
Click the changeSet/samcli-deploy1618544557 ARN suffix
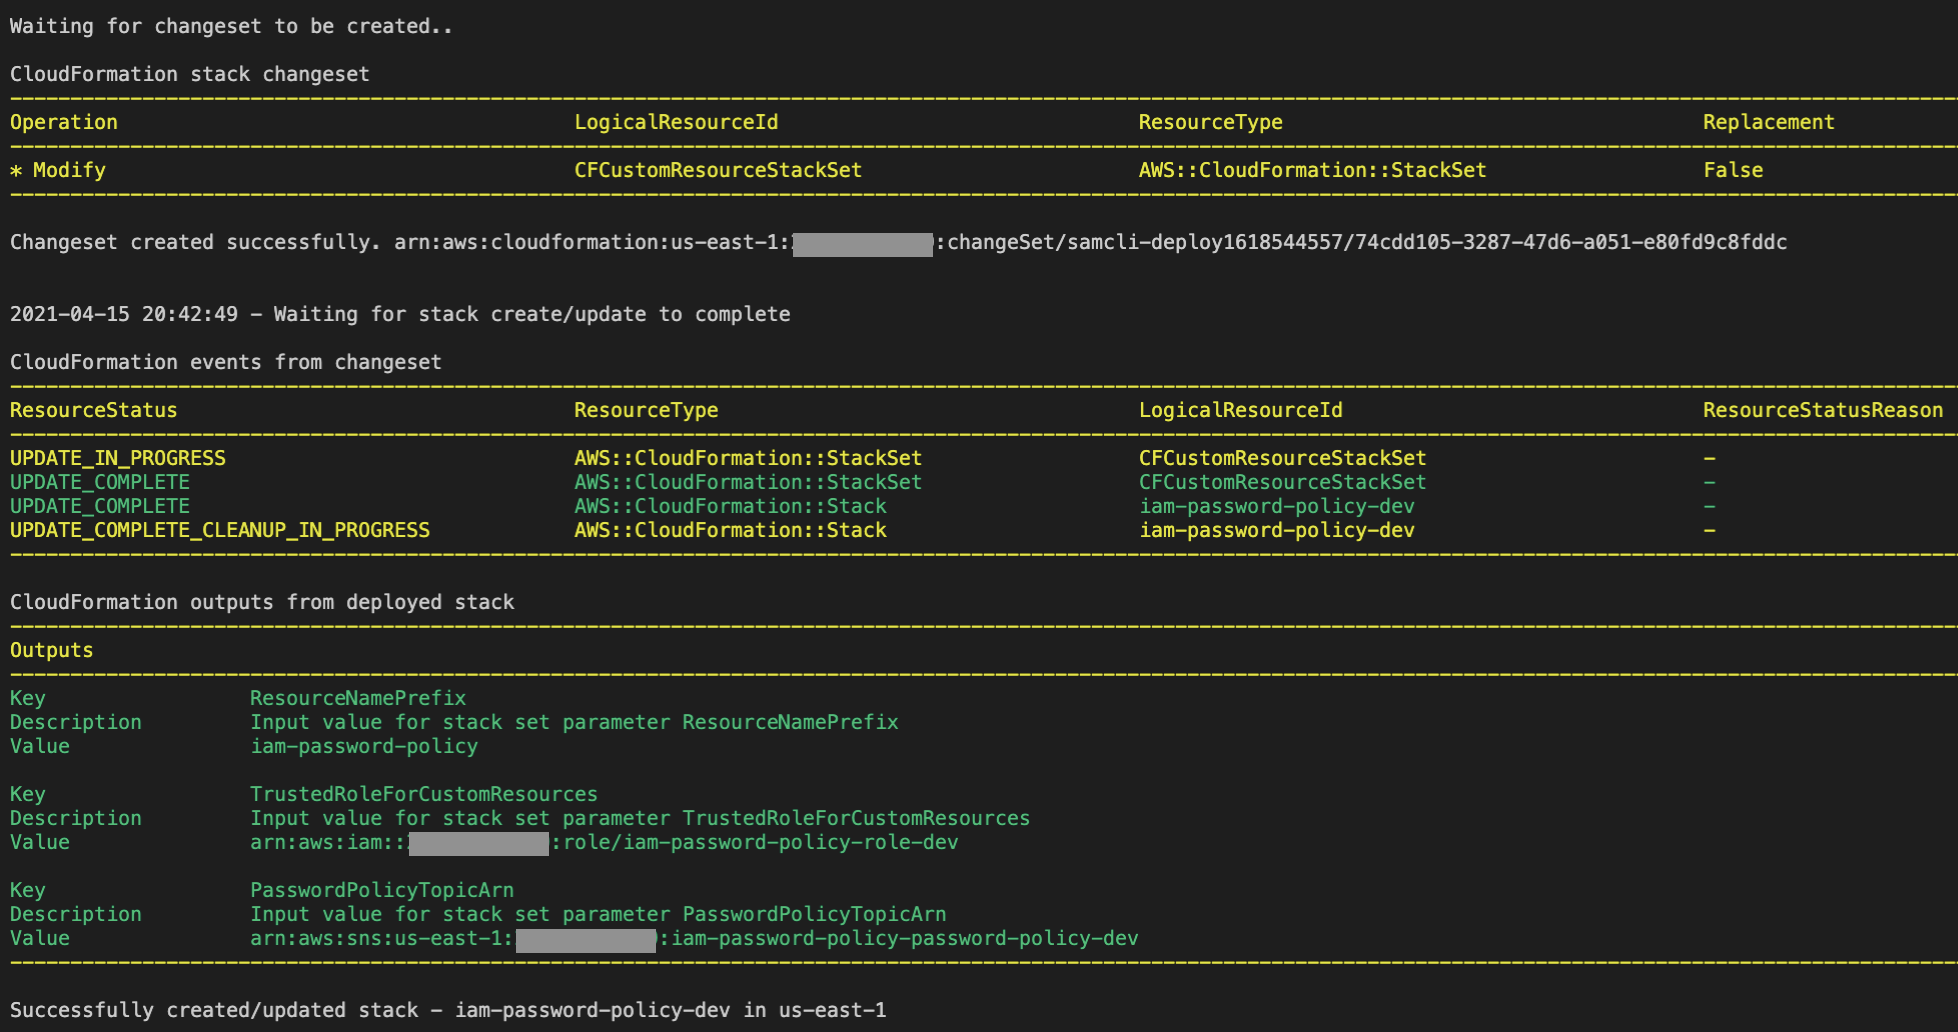[x=1361, y=242]
